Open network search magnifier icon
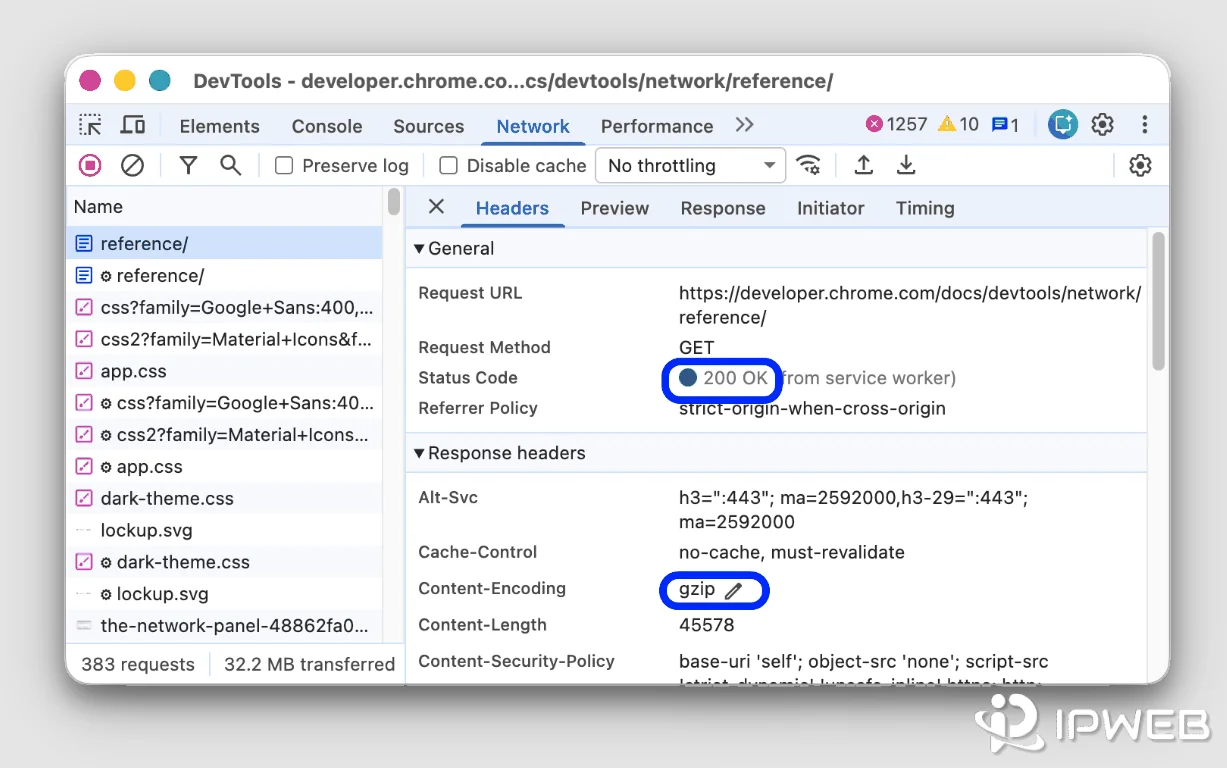This screenshot has width=1227, height=768. pos(230,165)
